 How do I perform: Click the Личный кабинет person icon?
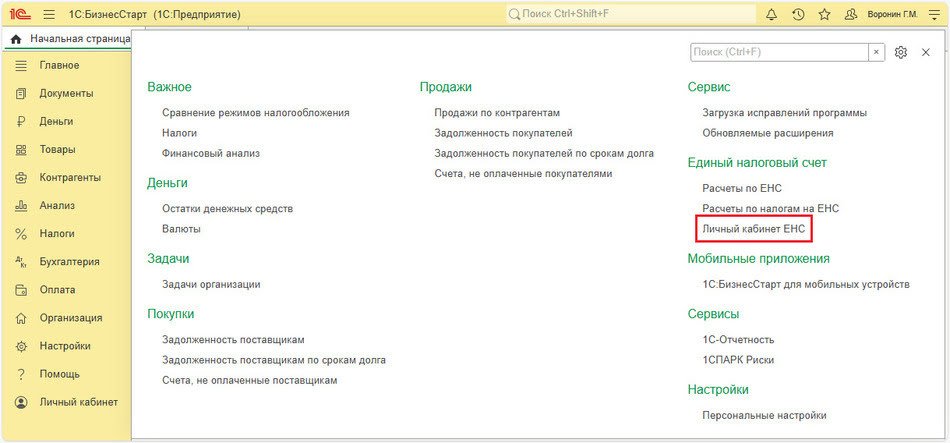pos(21,402)
